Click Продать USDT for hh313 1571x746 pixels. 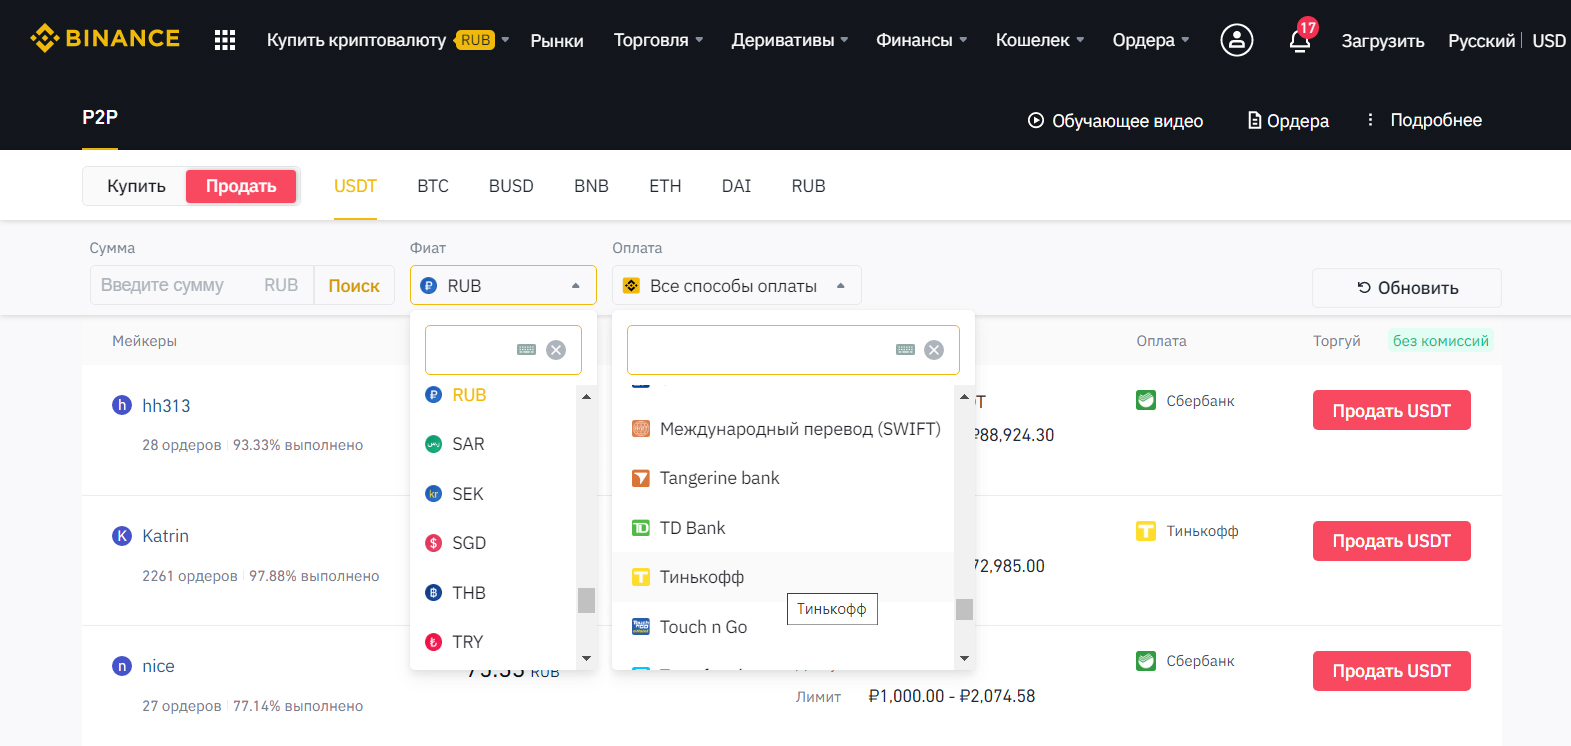click(x=1391, y=410)
